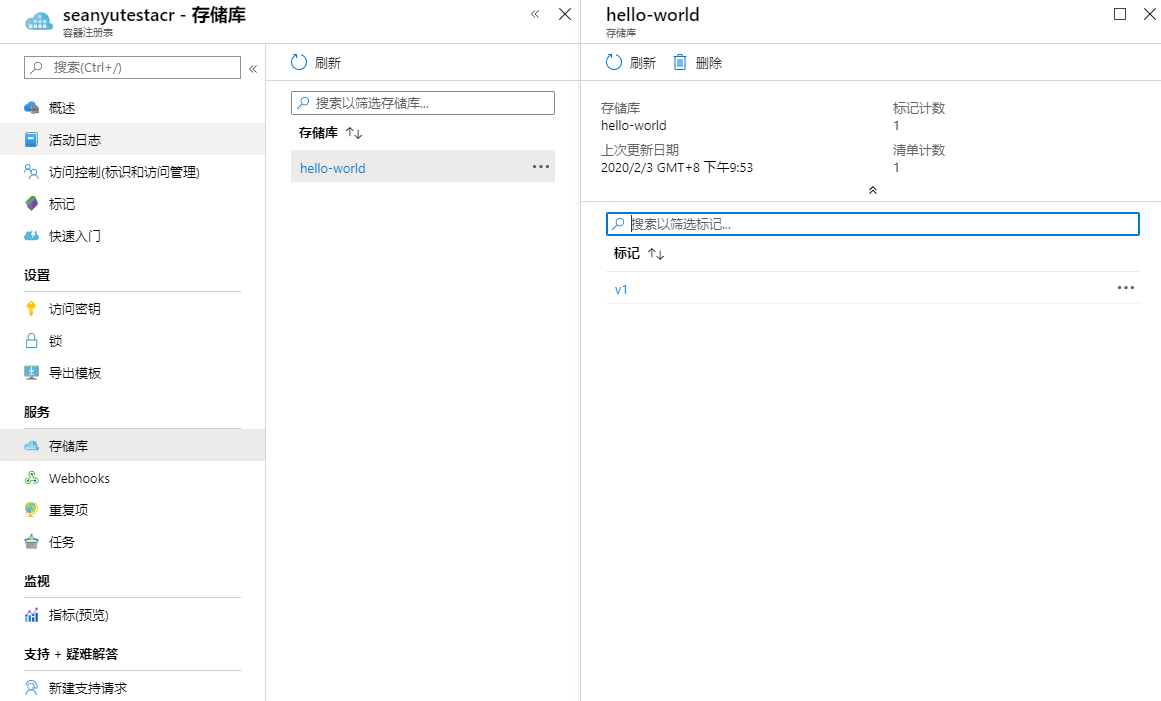Collapse the repository details section
Screen dimensions: 1161x701
click(x=873, y=190)
